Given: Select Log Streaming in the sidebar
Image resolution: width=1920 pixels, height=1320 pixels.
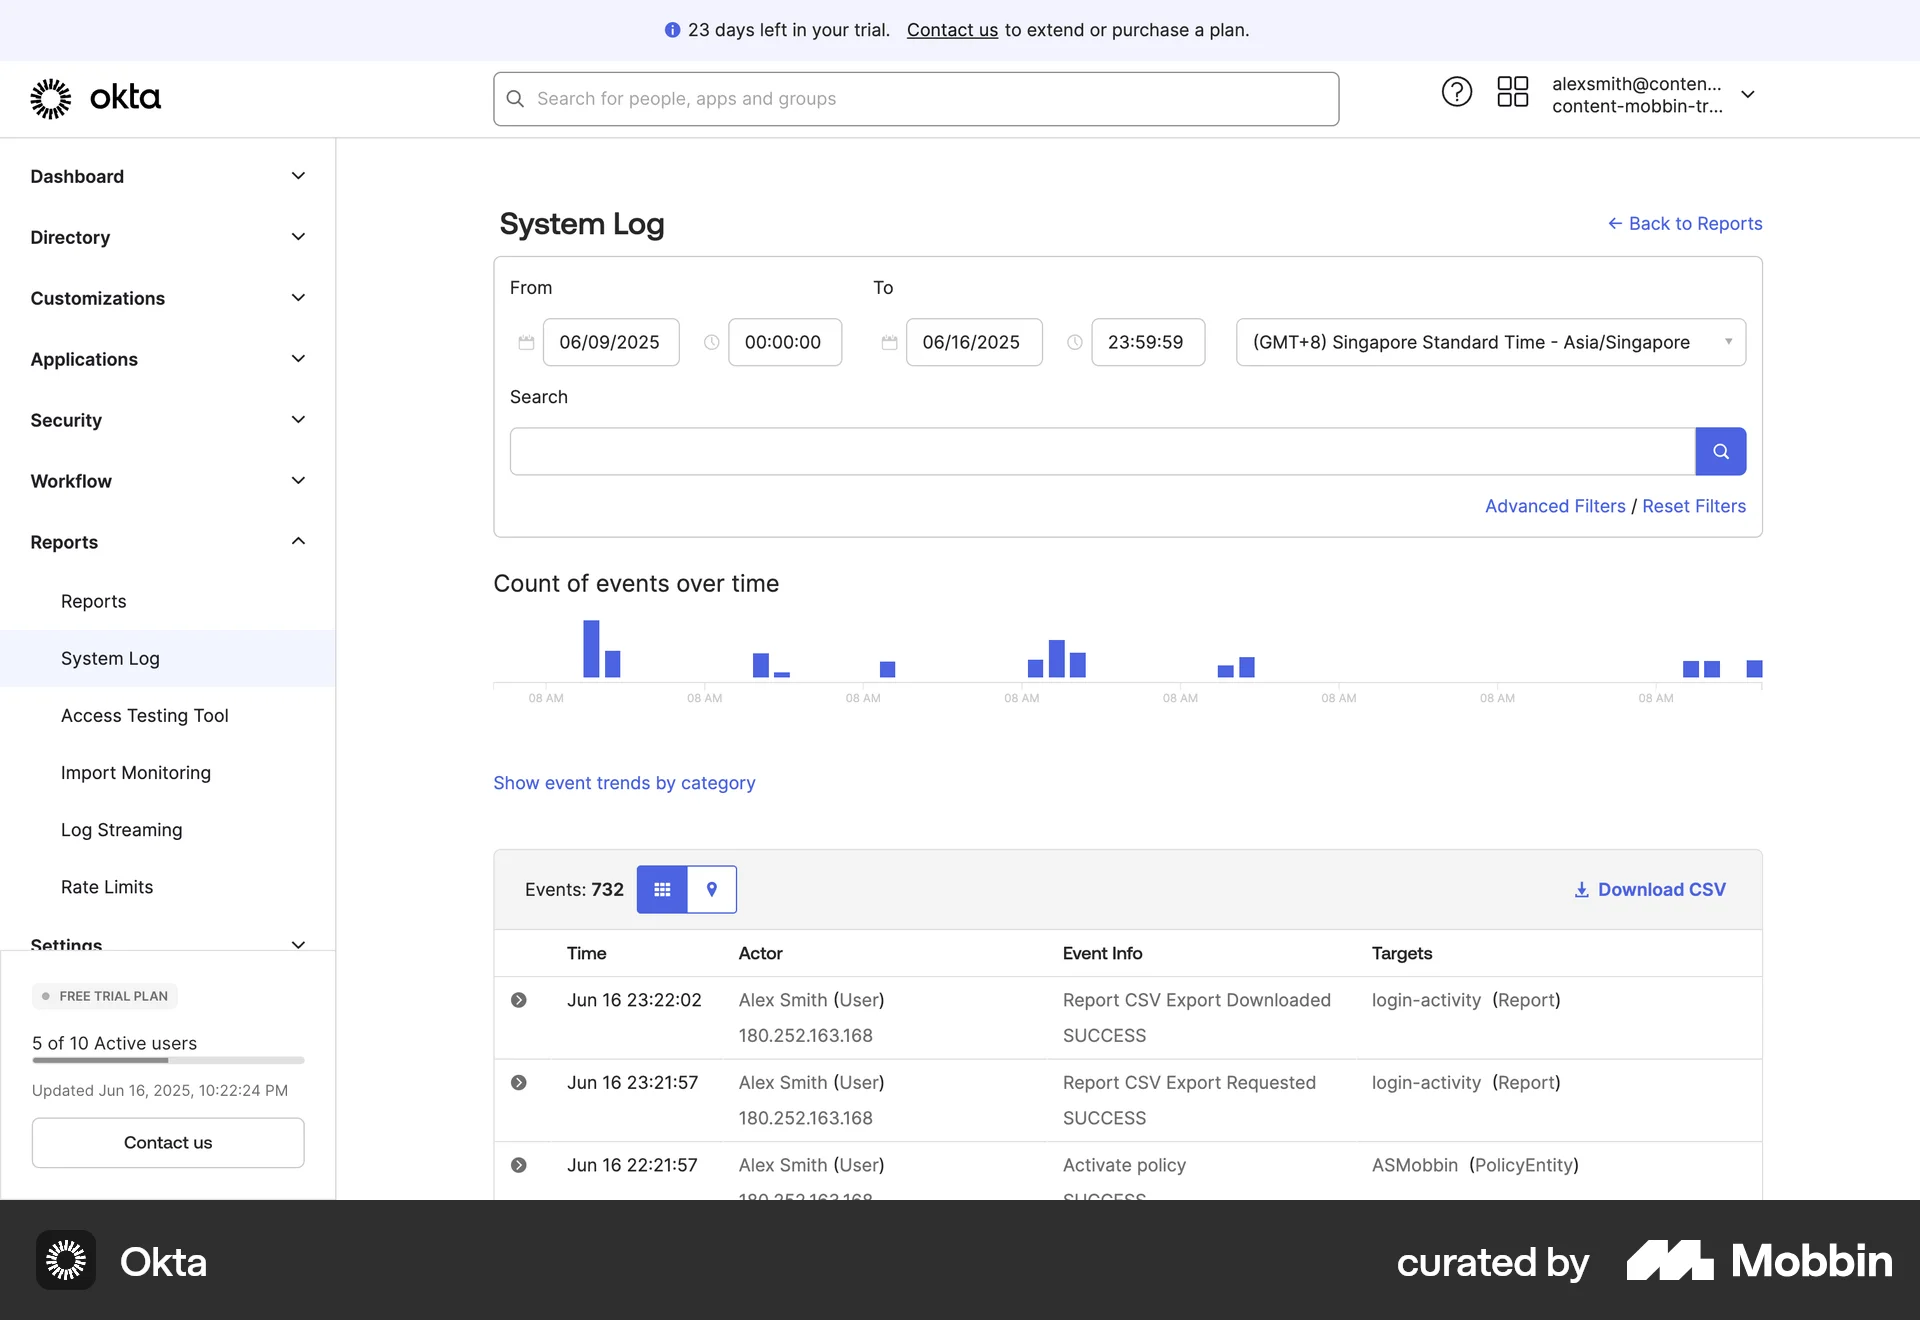Looking at the screenshot, I should (121, 829).
